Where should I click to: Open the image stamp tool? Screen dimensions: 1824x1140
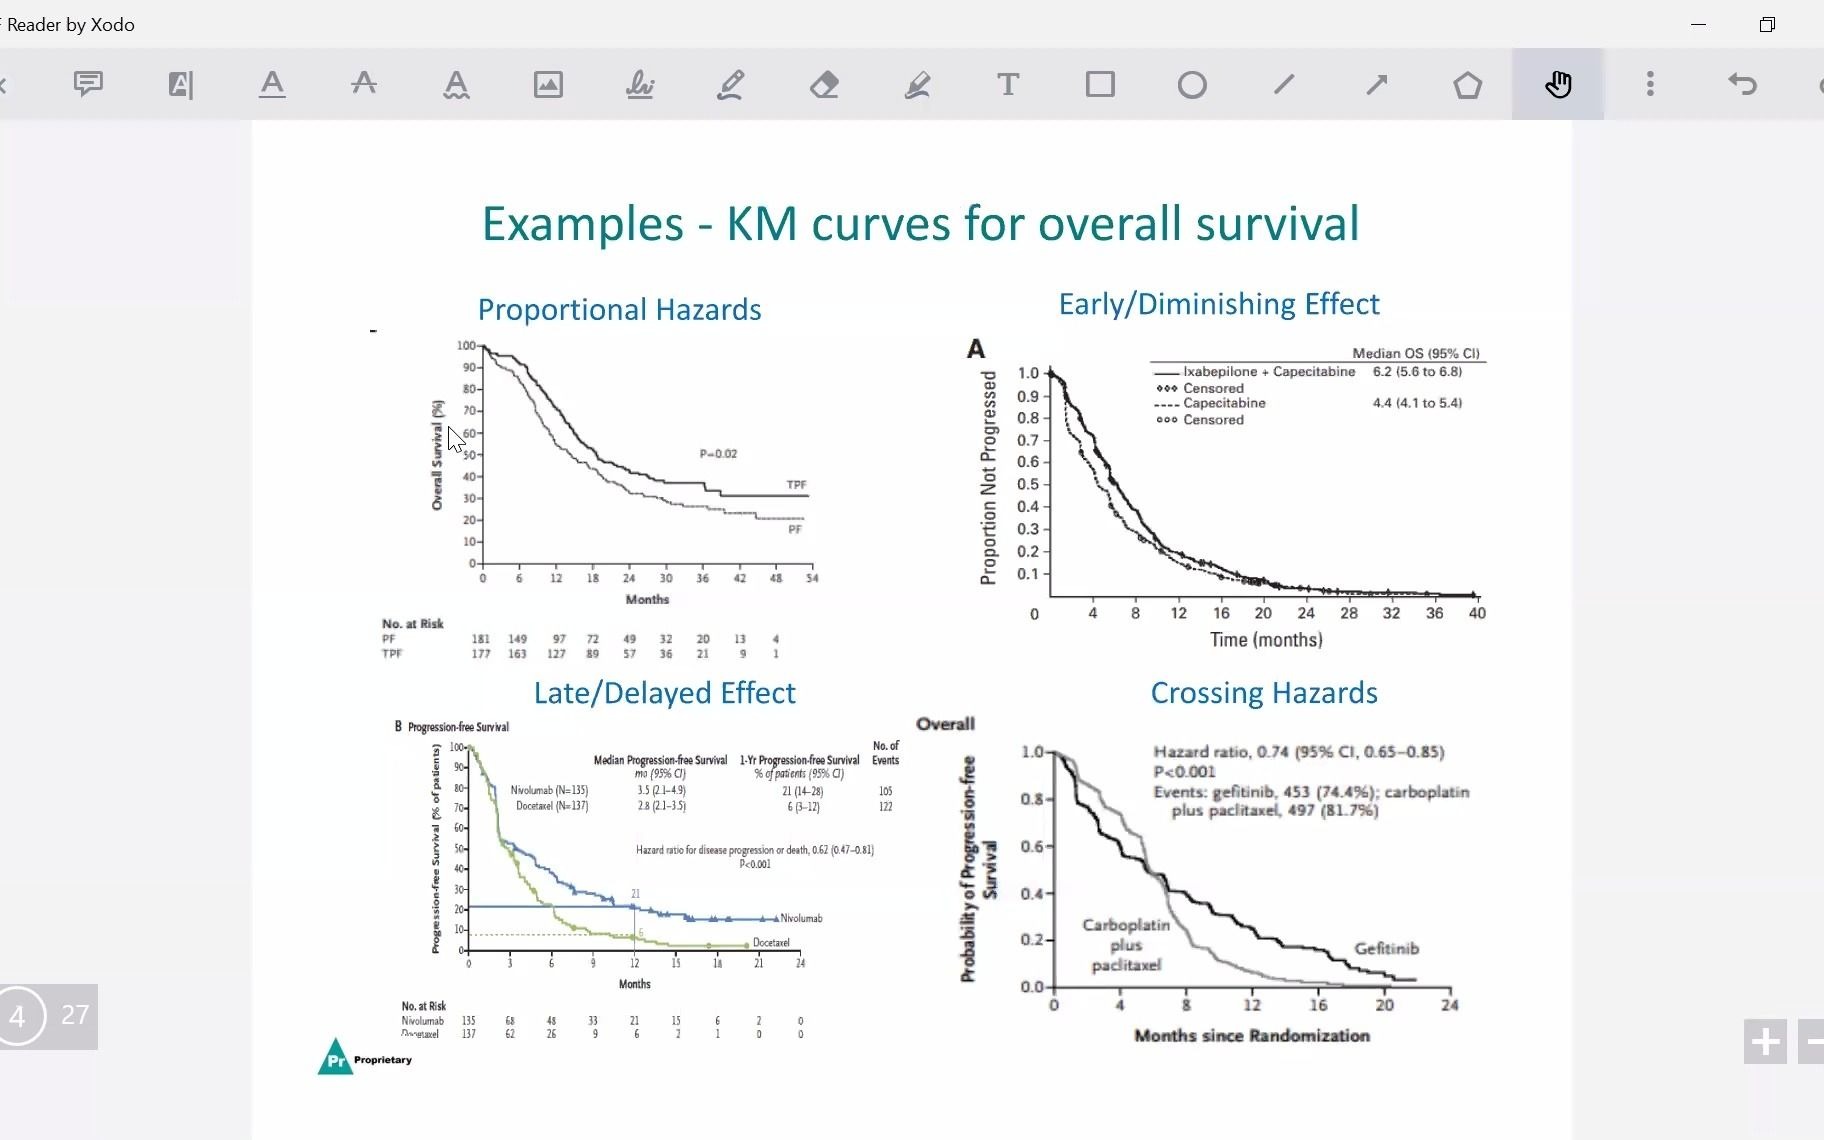548,84
